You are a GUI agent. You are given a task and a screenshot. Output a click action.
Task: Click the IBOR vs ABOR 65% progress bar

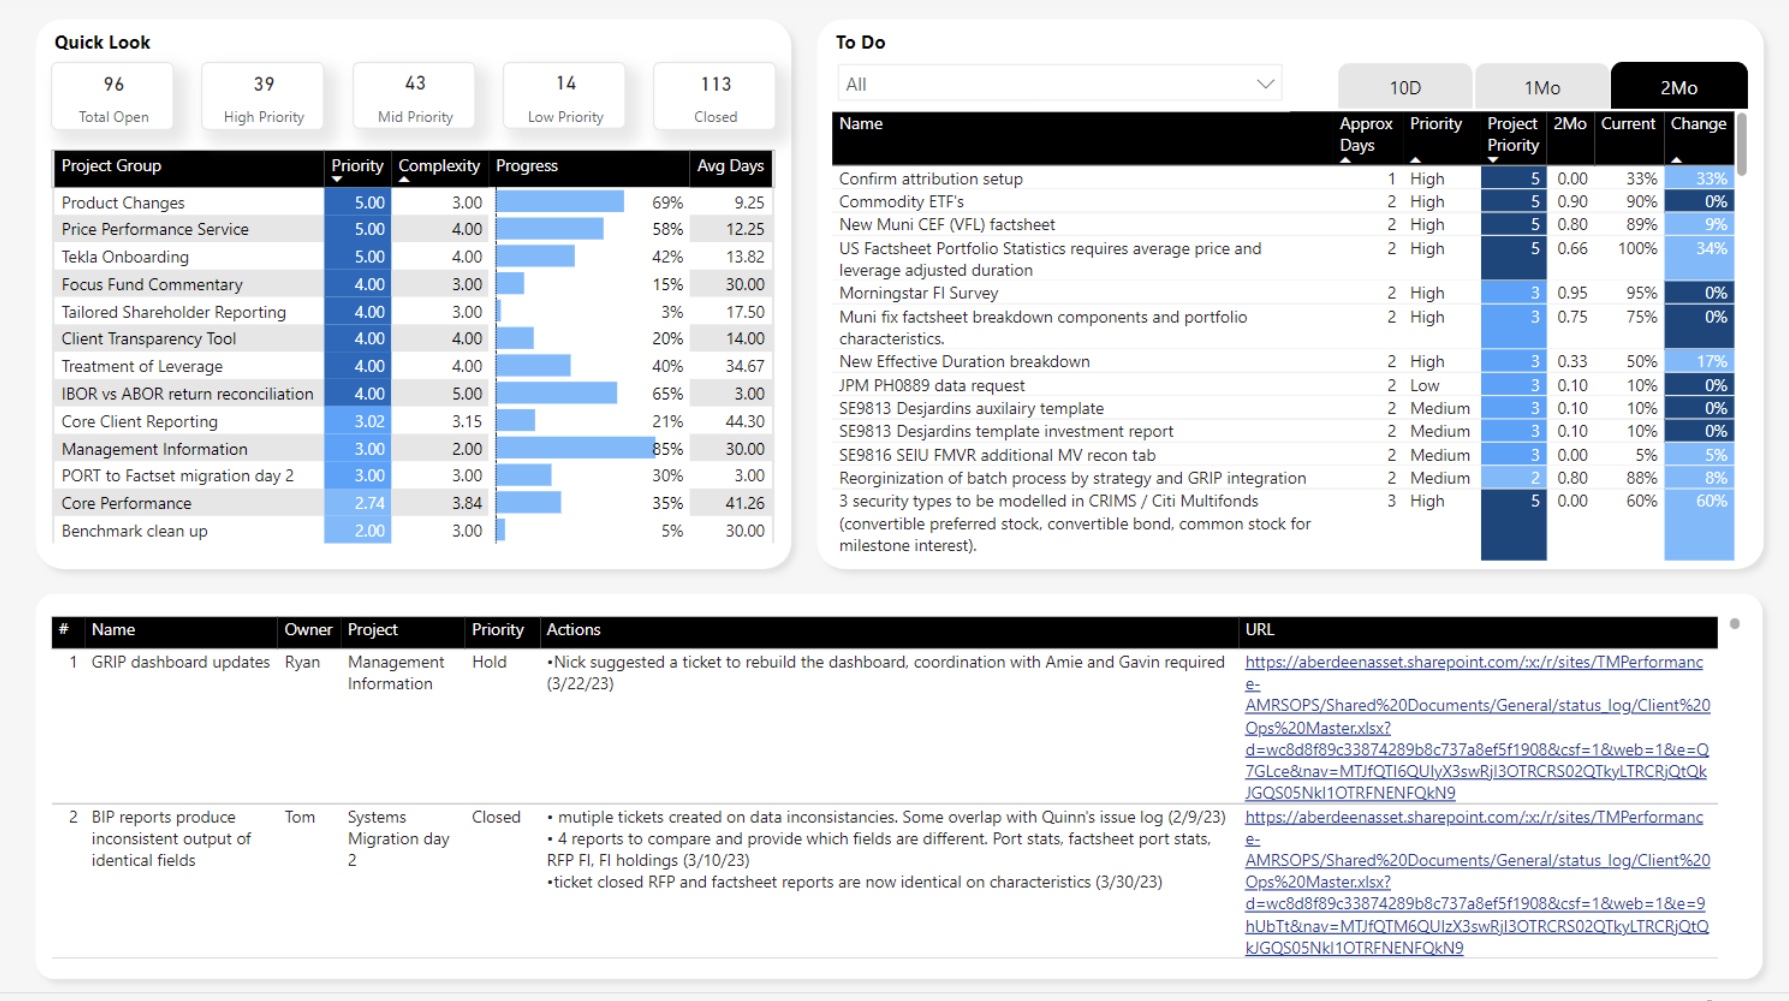(556, 394)
